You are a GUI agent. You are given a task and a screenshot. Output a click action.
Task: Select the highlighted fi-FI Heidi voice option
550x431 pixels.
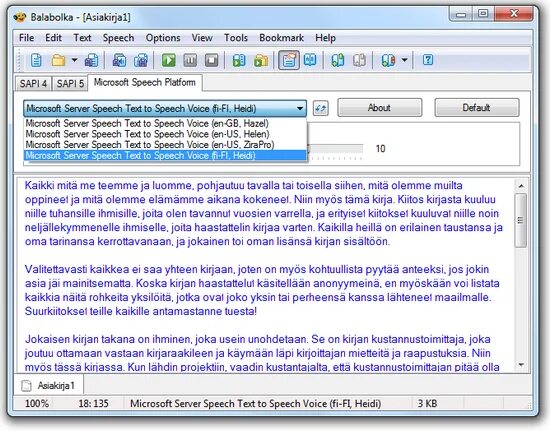pyautogui.click(x=165, y=155)
